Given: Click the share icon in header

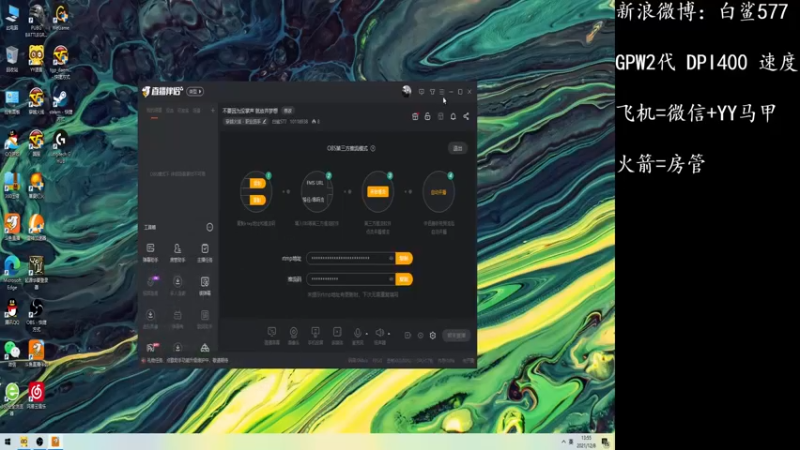Looking at the screenshot, I should tap(466, 116).
